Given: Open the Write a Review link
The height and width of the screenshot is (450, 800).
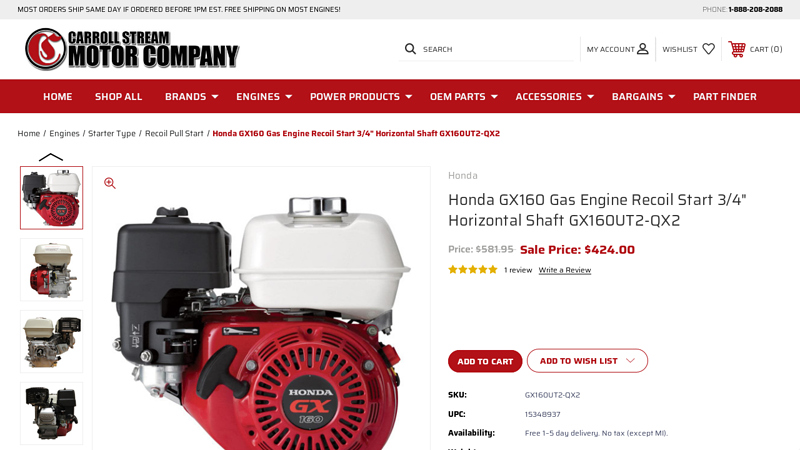Looking at the screenshot, I should 565,270.
